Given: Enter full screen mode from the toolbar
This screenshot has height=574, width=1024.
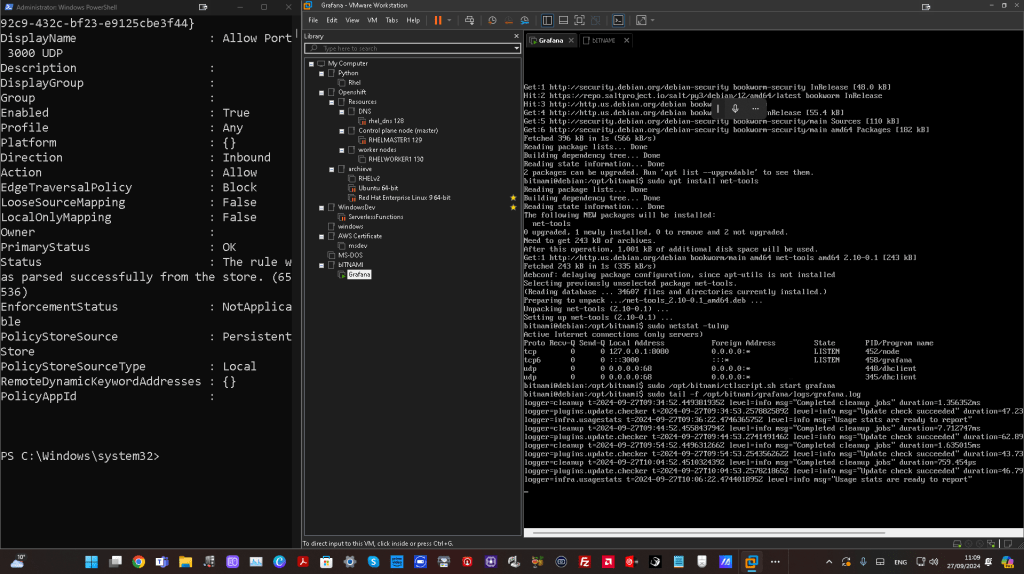Looking at the screenshot, I should click(x=579, y=20).
